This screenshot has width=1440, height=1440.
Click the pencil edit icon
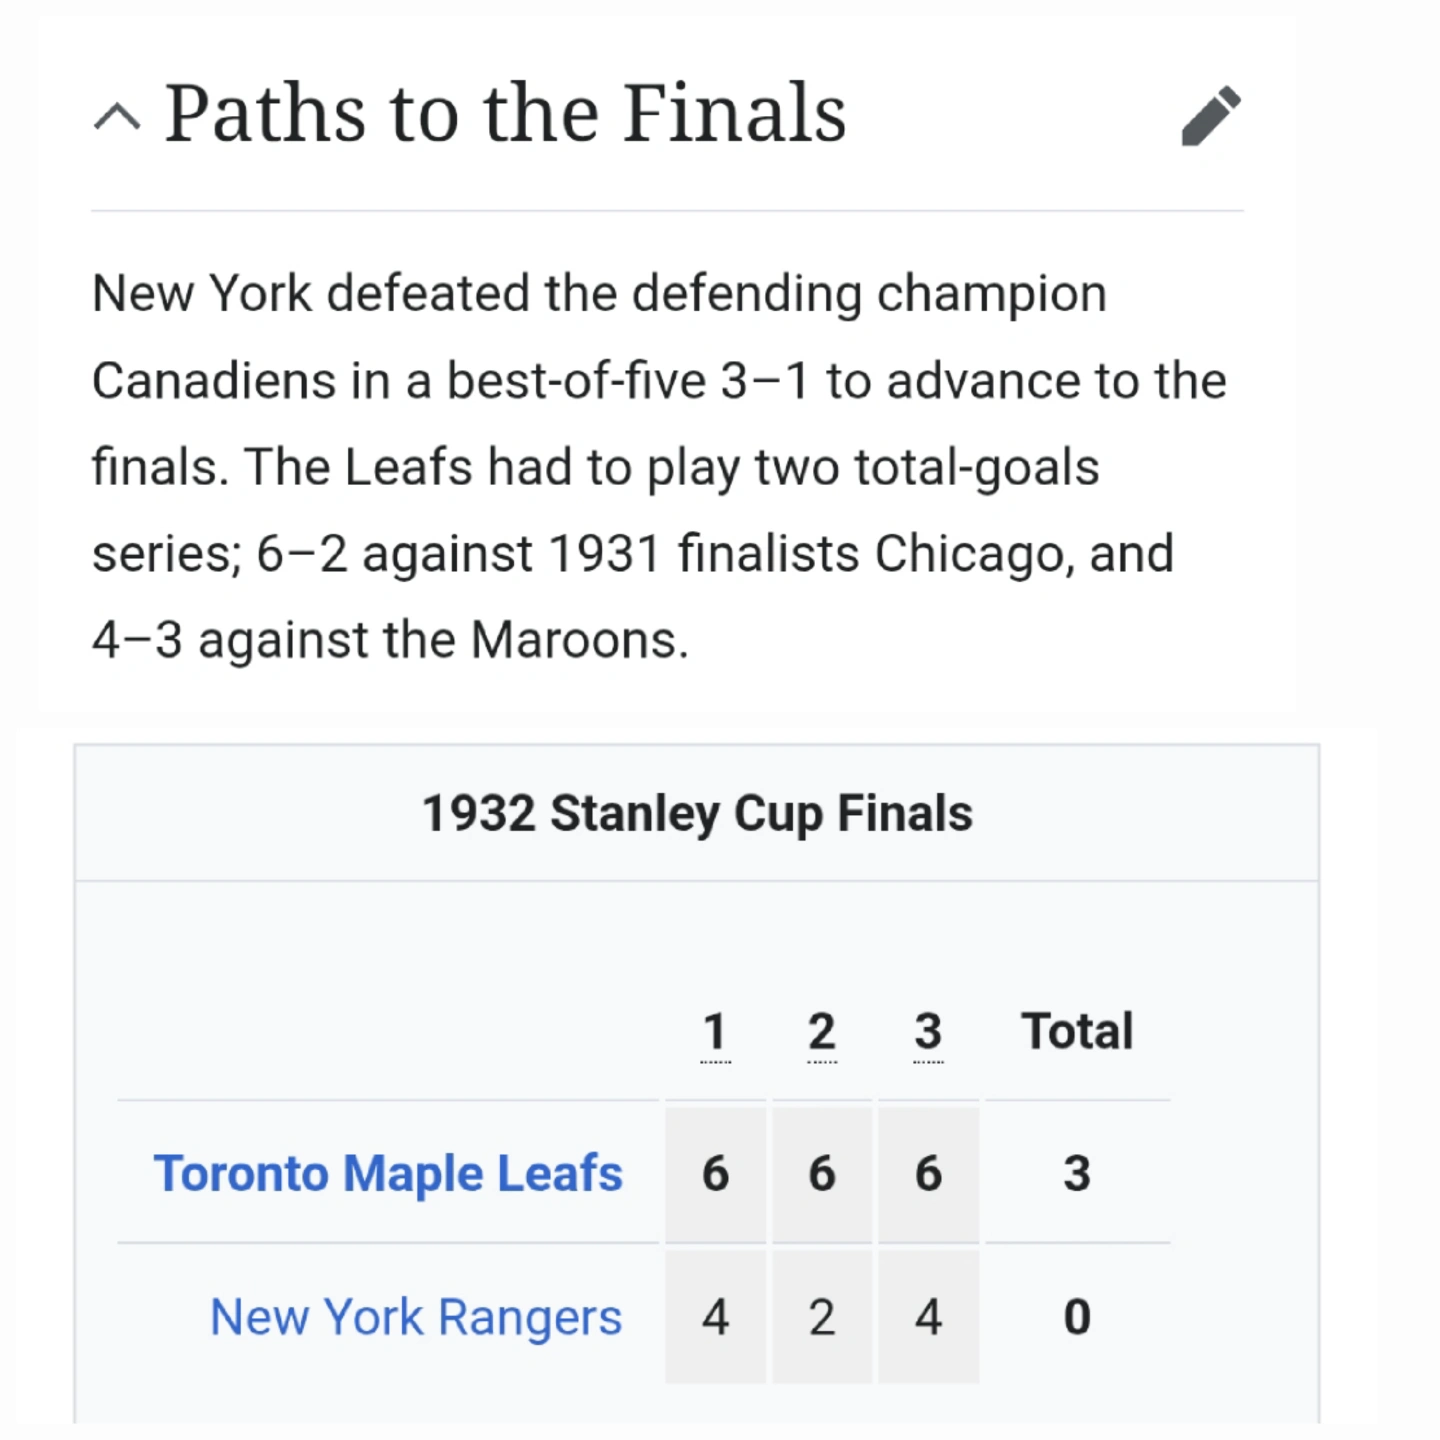coord(1211,116)
